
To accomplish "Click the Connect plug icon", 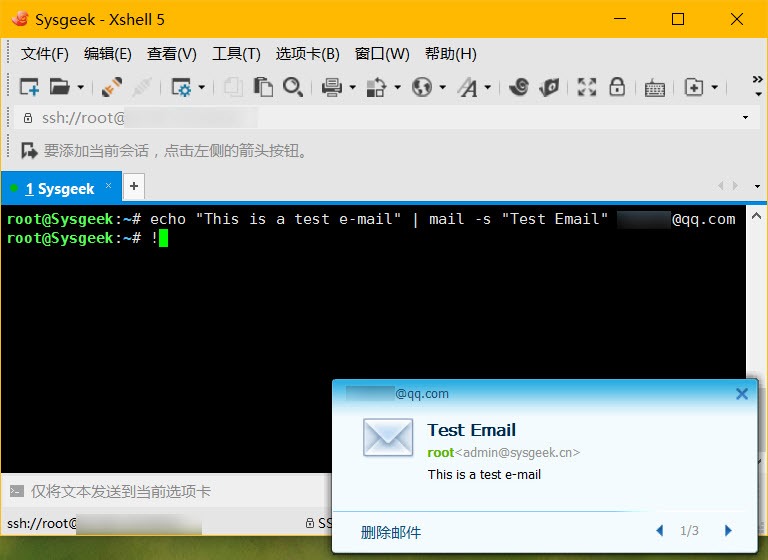I will click(112, 87).
